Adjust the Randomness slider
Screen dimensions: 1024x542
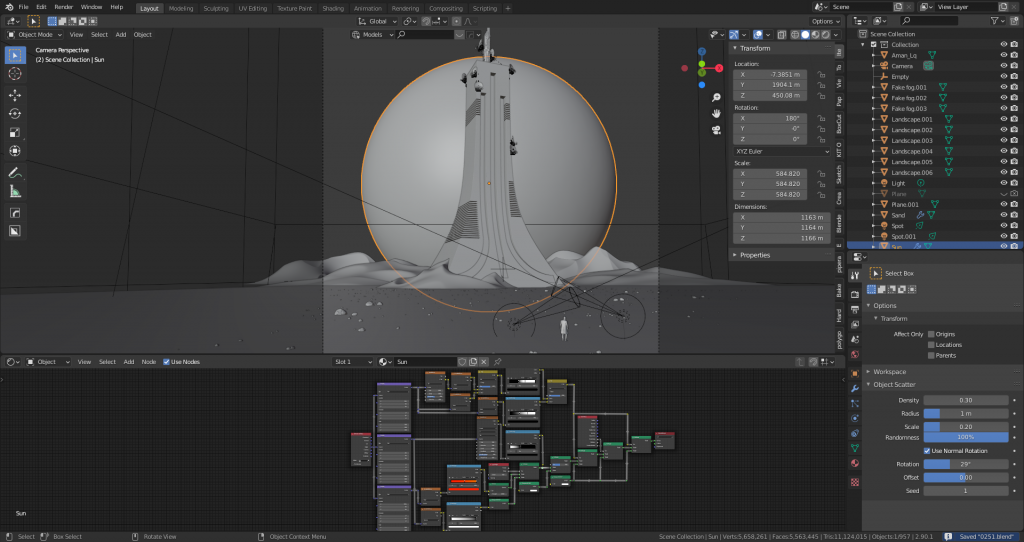click(x=965, y=437)
